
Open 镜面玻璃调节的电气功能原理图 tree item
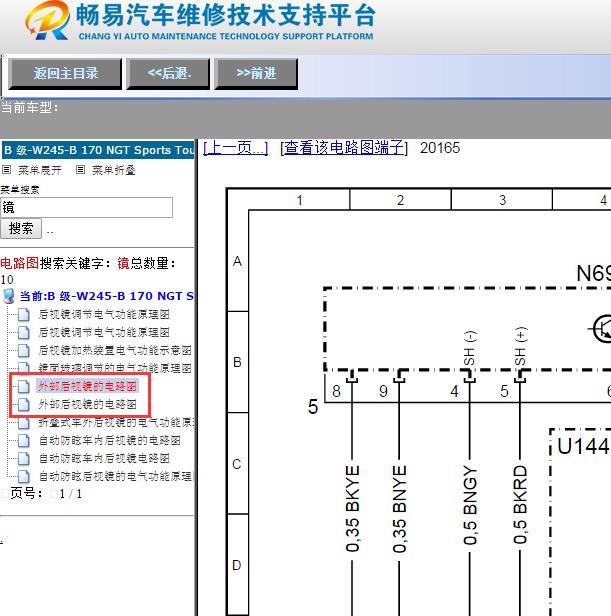coord(115,368)
